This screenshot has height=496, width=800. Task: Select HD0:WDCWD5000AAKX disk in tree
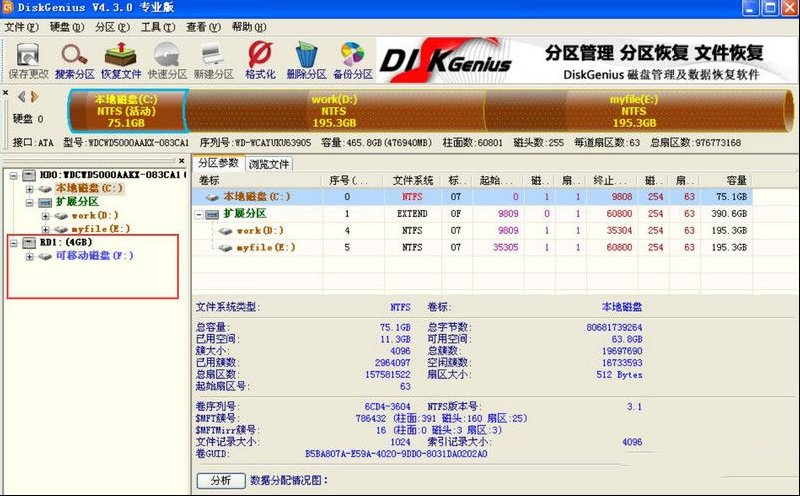coord(112,175)
